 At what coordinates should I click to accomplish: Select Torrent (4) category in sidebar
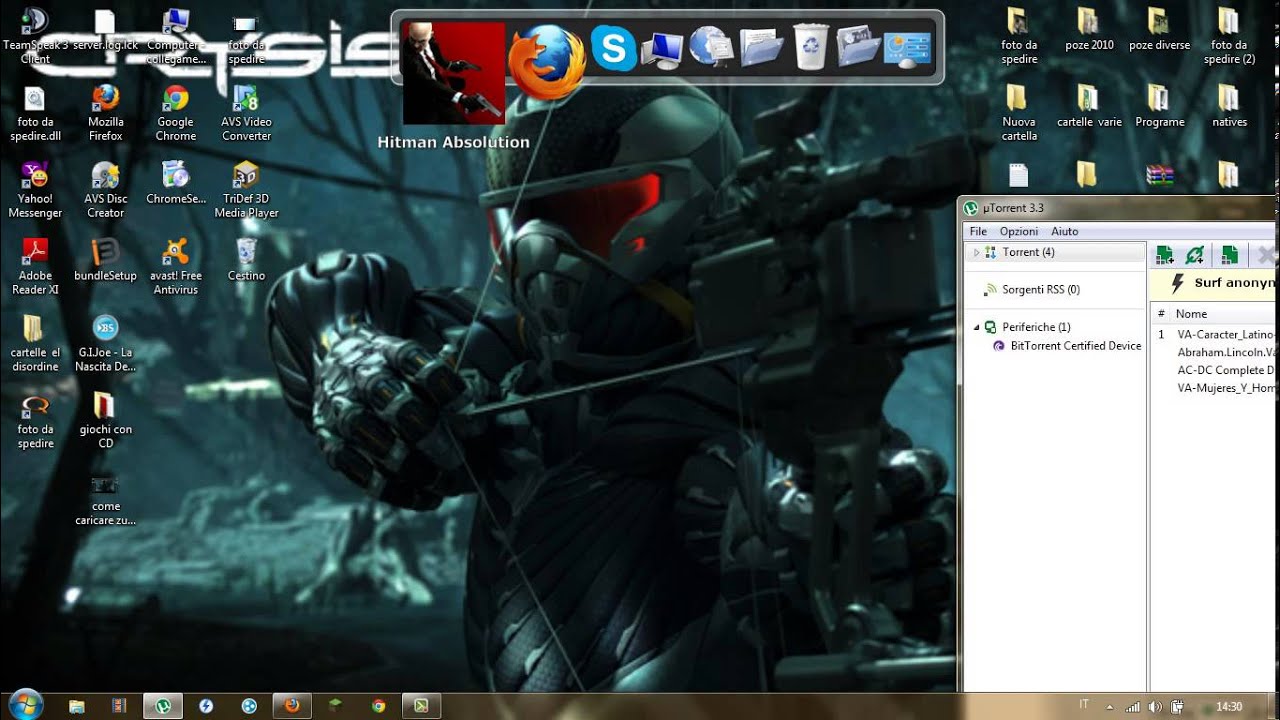1028,252
